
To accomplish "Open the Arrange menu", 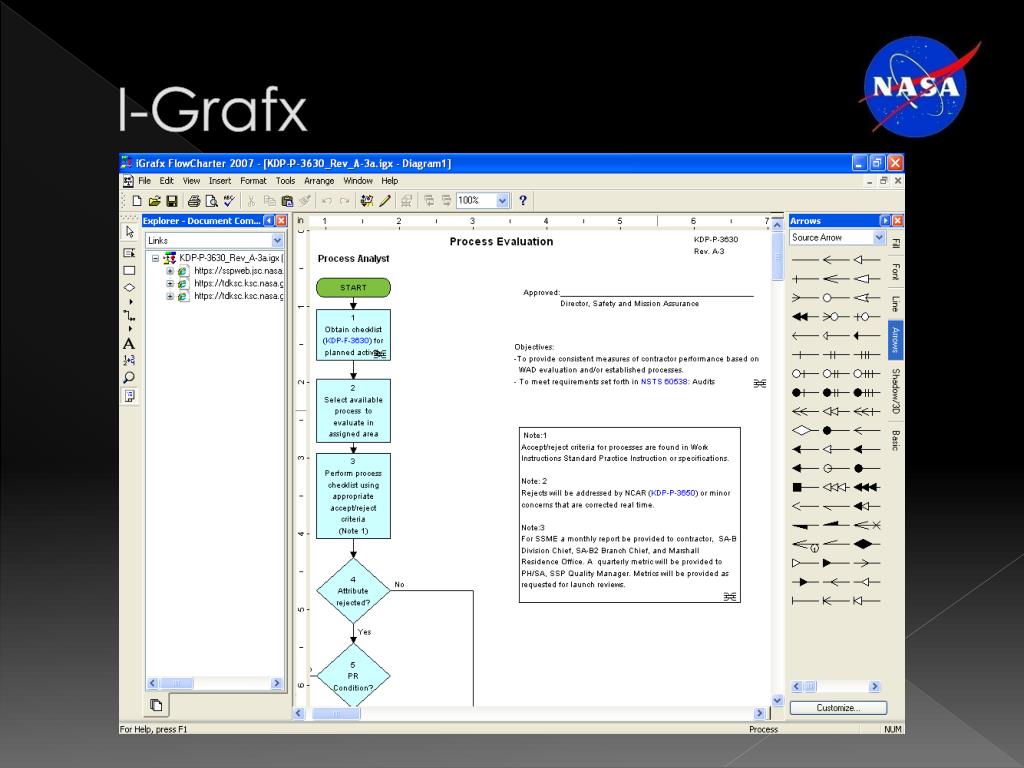I will pos(319,181).
